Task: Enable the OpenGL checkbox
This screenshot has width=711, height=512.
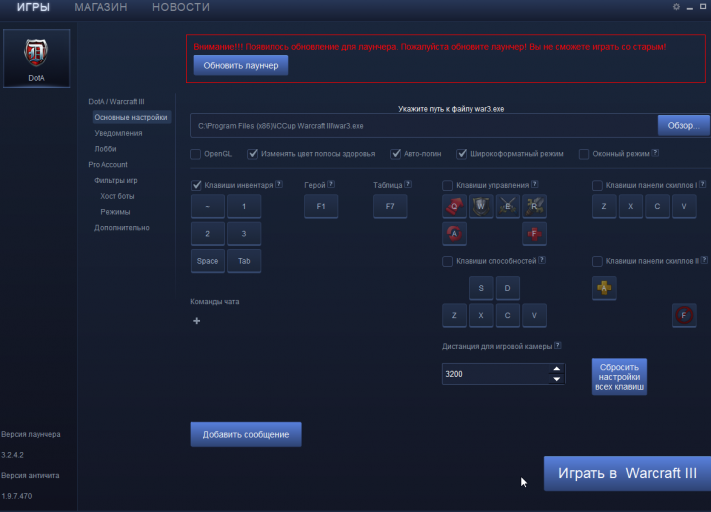Action: pyautogui.click(x=195, y=154)
